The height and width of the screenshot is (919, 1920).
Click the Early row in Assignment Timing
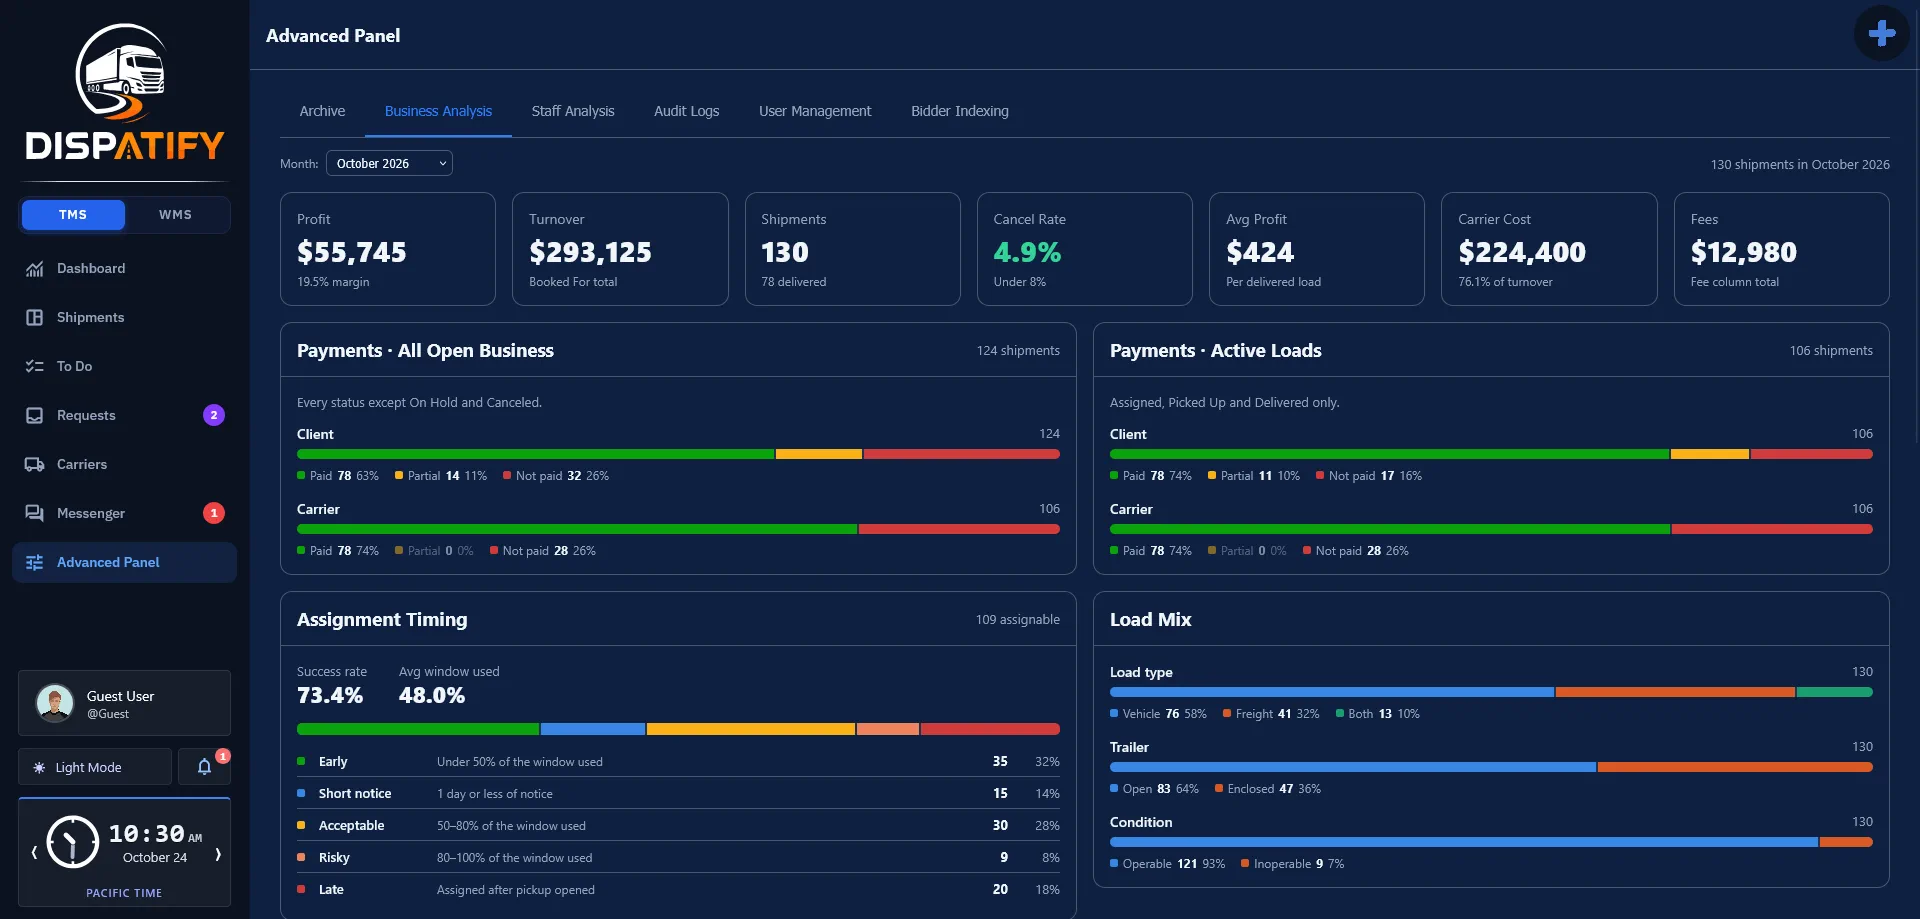click(678, 761)
